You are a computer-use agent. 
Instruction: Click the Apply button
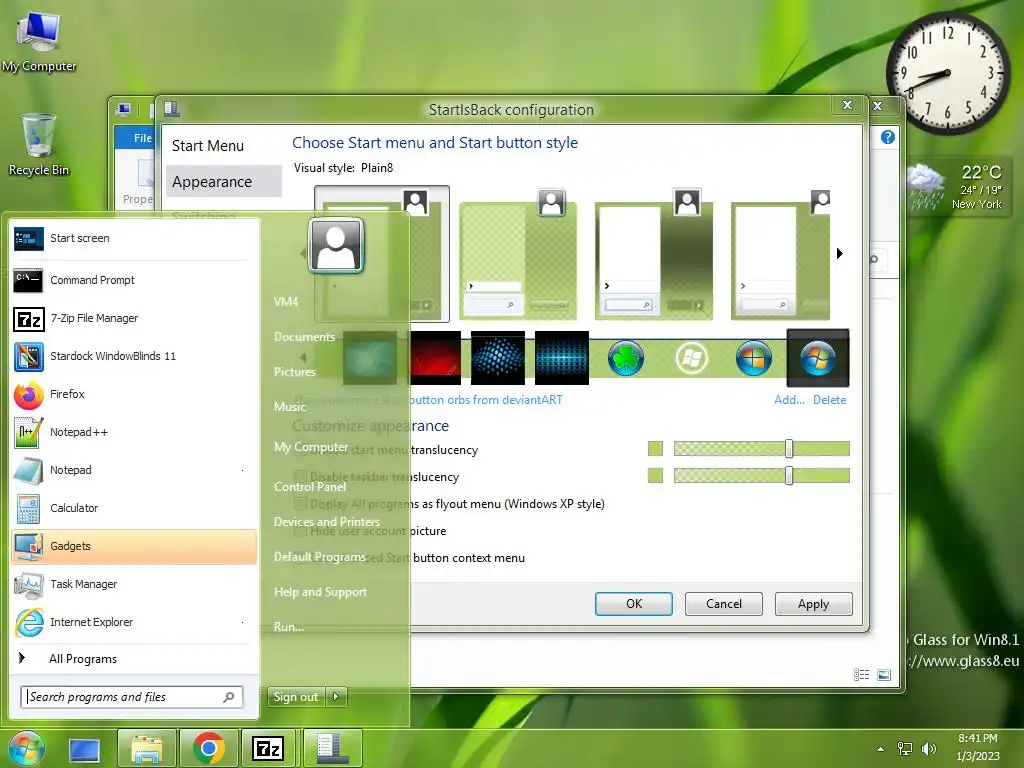coord(814,604)
